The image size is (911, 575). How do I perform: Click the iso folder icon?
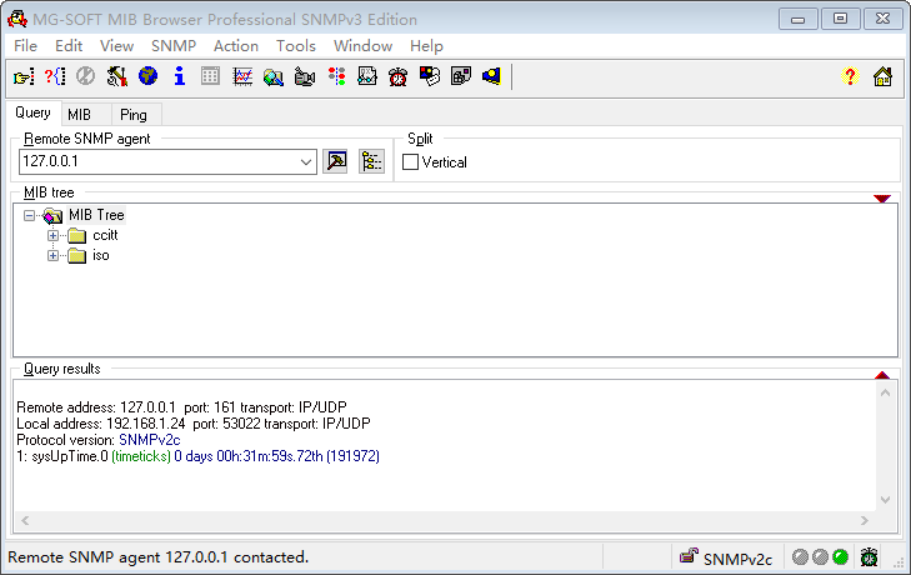tap(77, 256)
